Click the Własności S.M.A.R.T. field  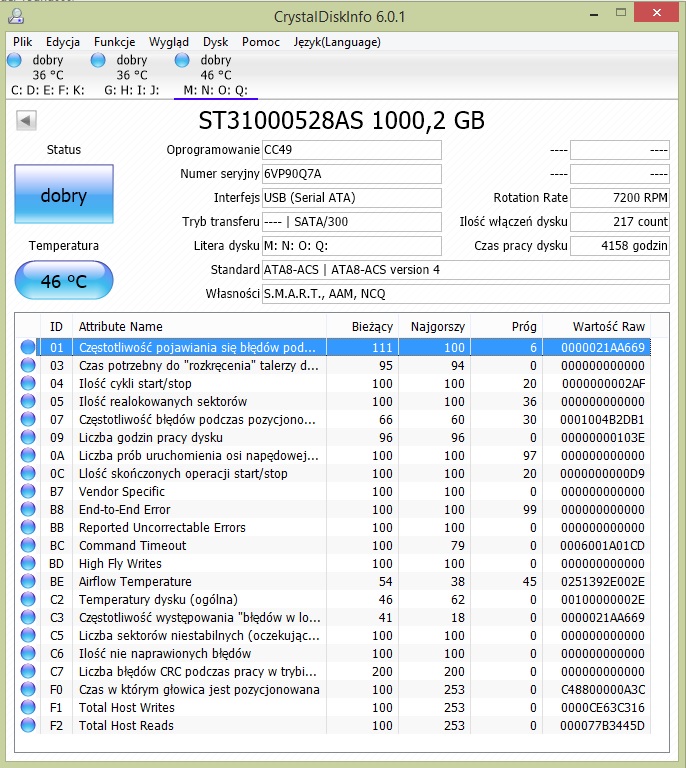pyautogui.click(x=466, y=294)
